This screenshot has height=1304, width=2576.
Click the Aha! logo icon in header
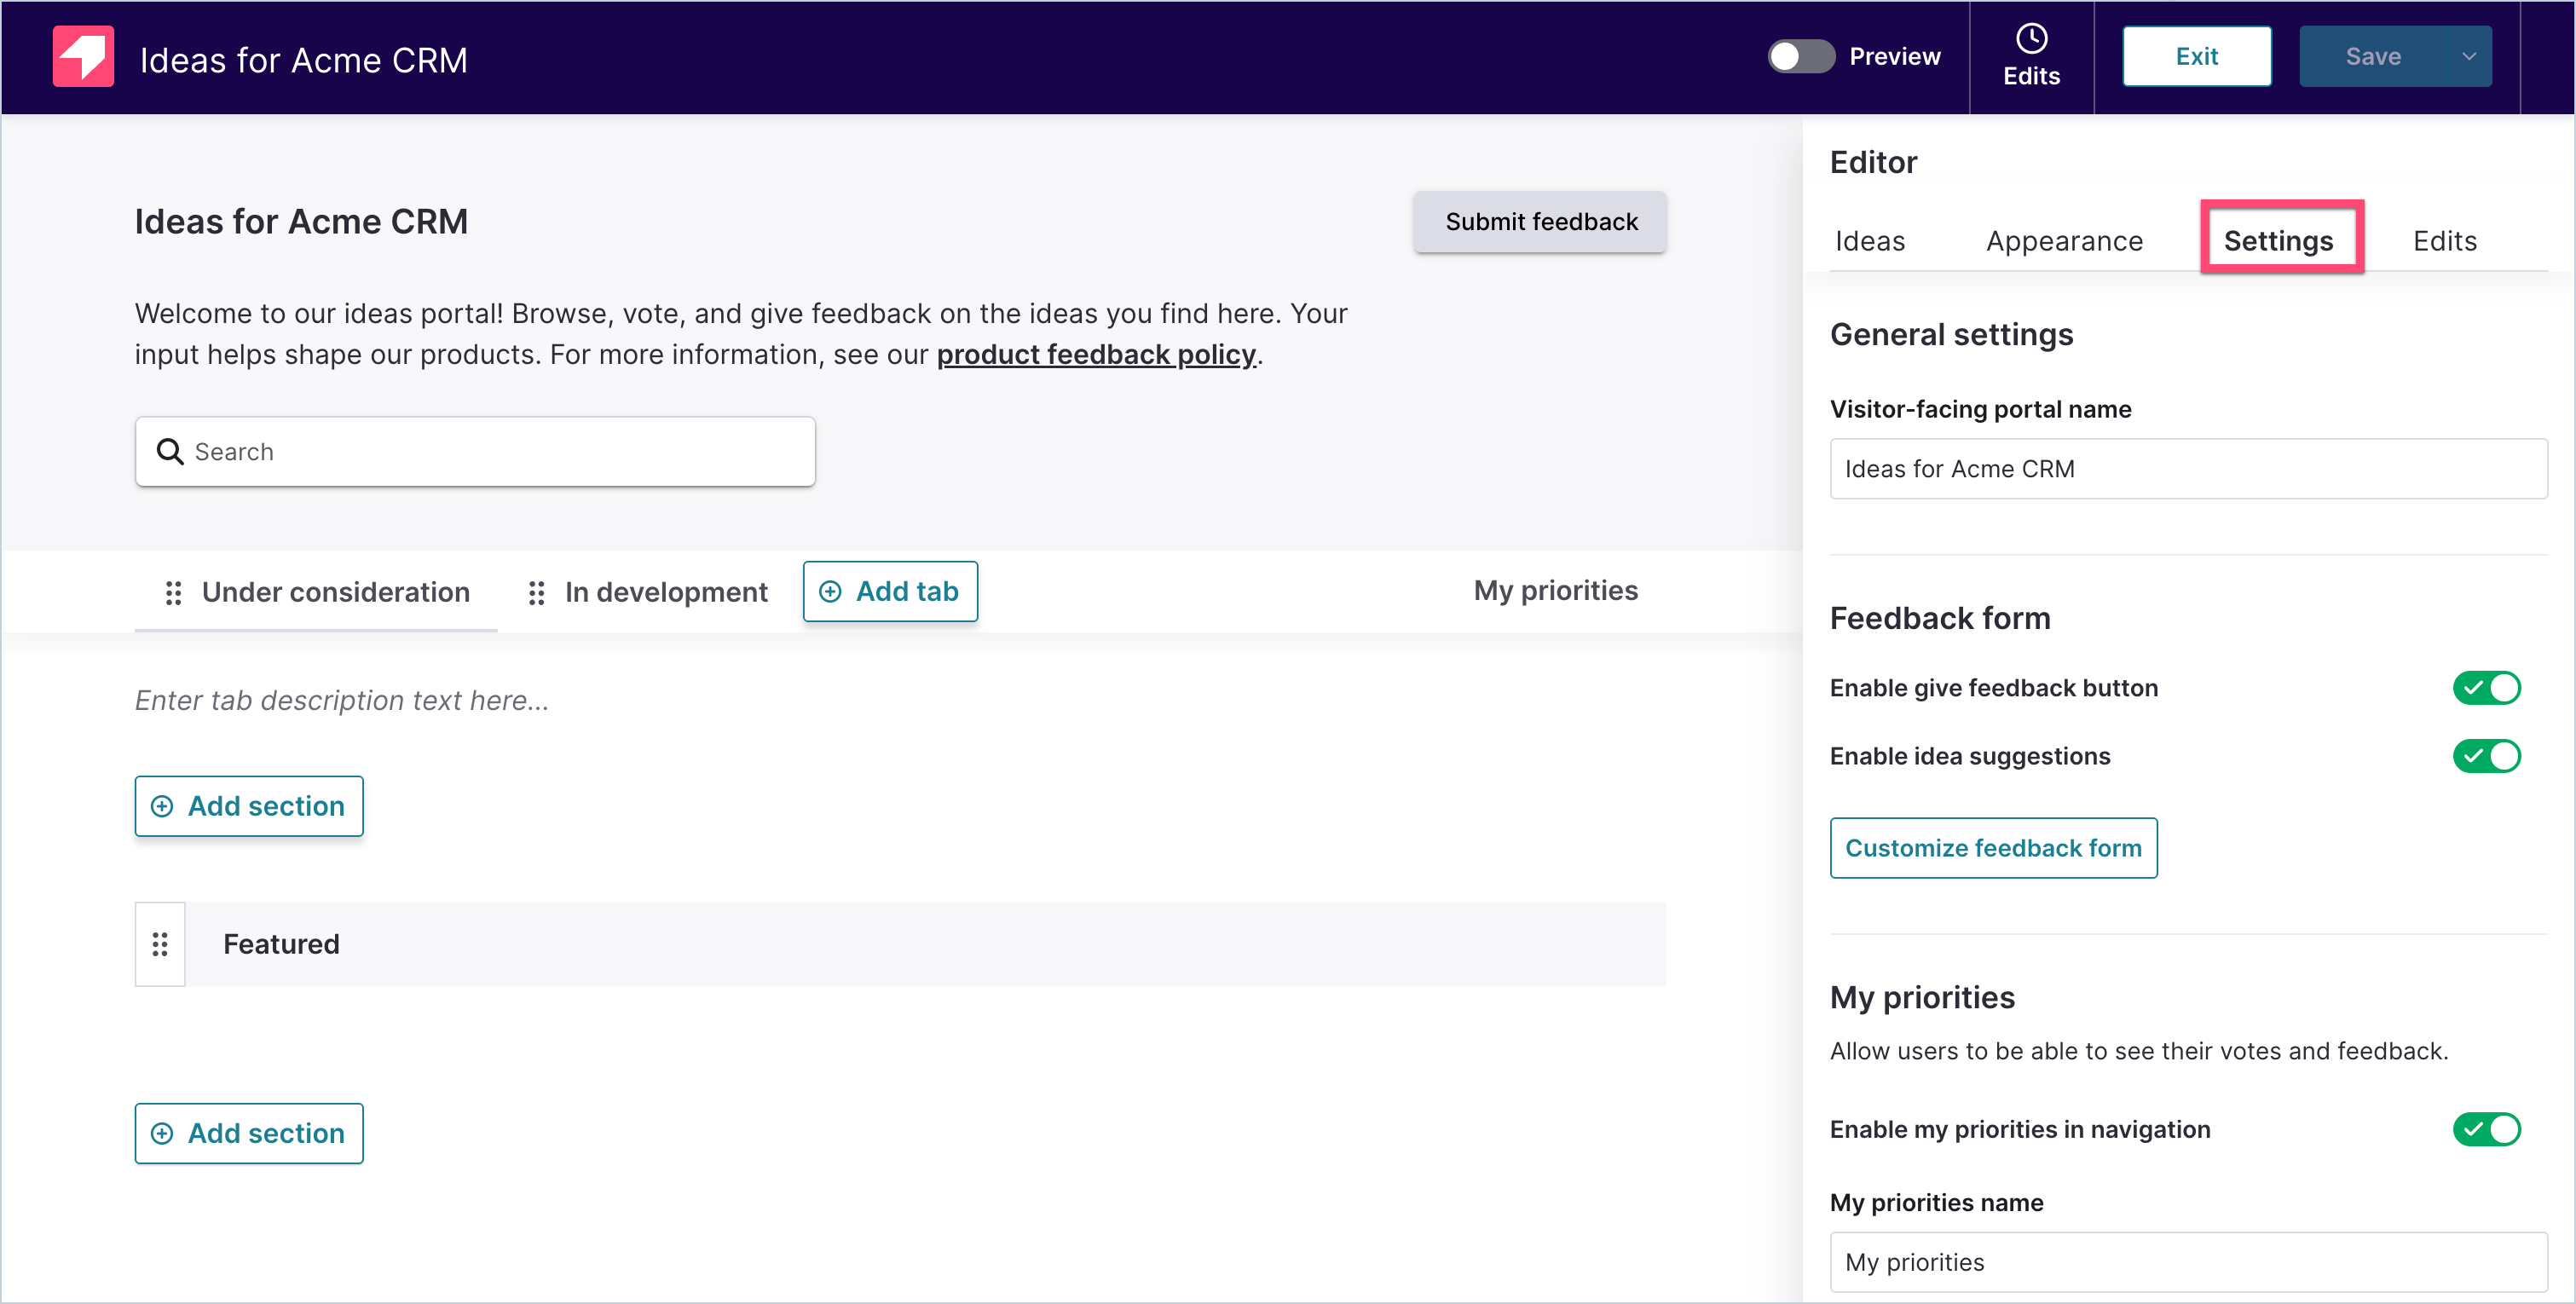(x=83, y=57)
